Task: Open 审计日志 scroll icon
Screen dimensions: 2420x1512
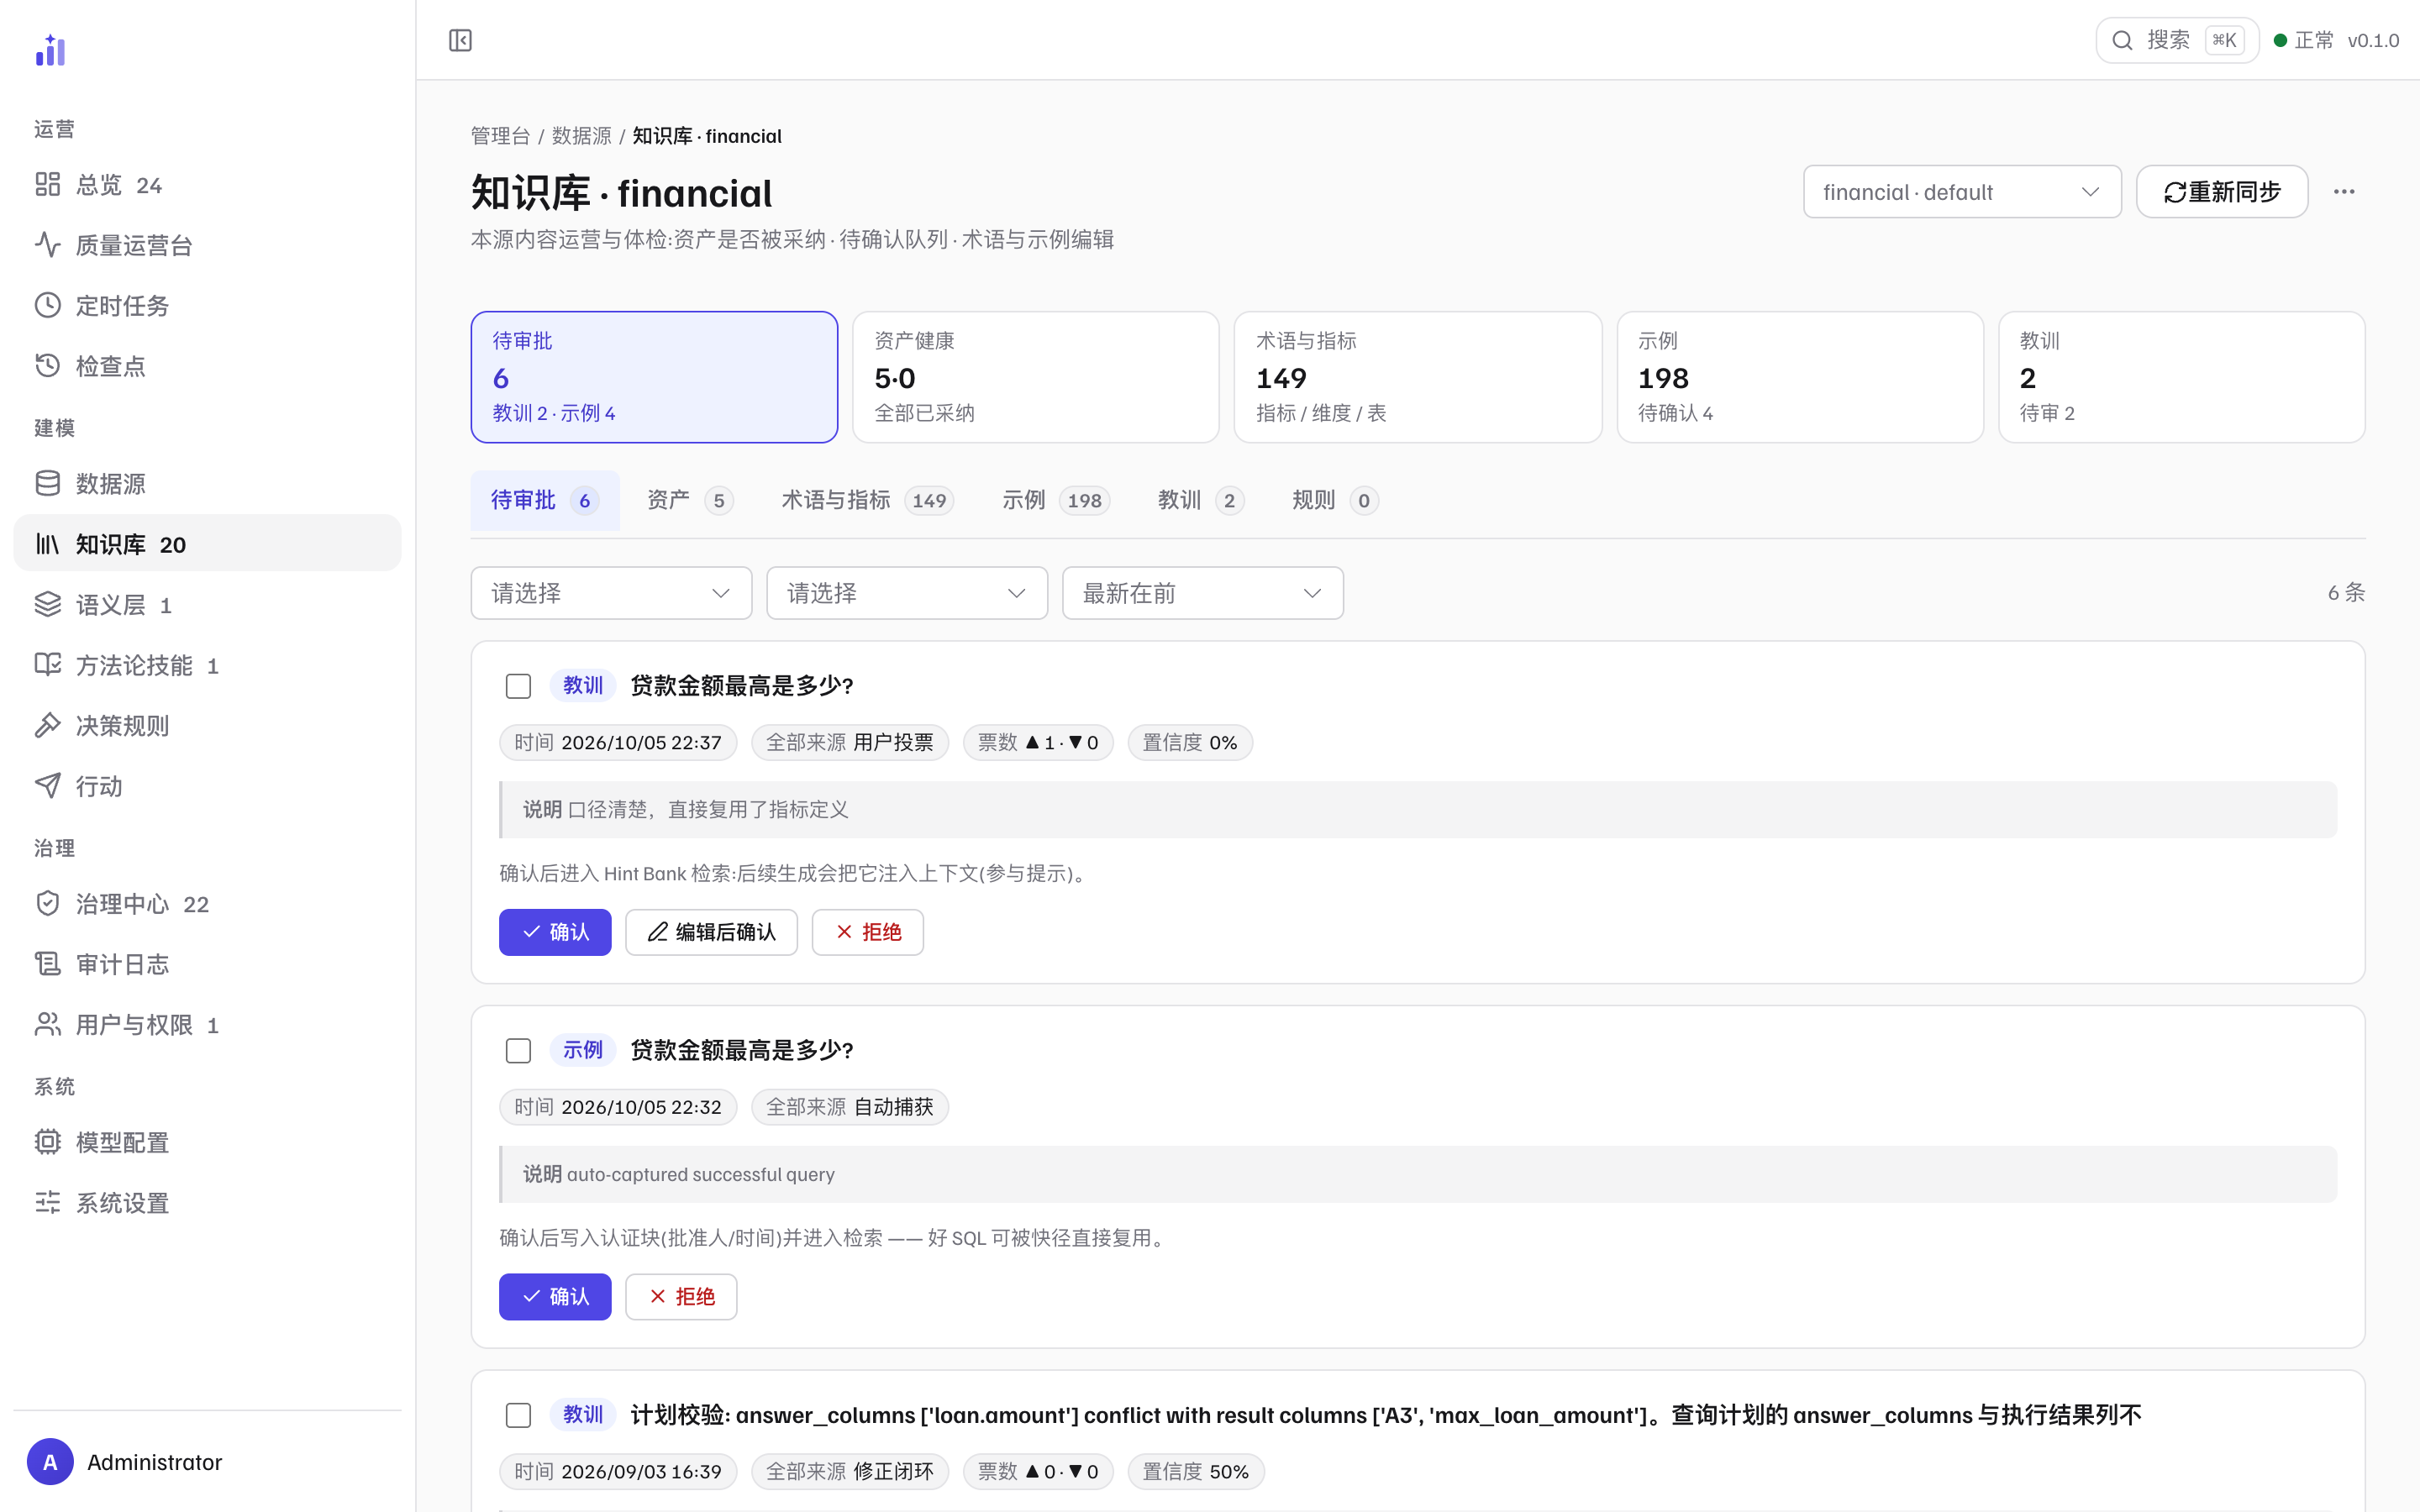Action: point(48,964)
